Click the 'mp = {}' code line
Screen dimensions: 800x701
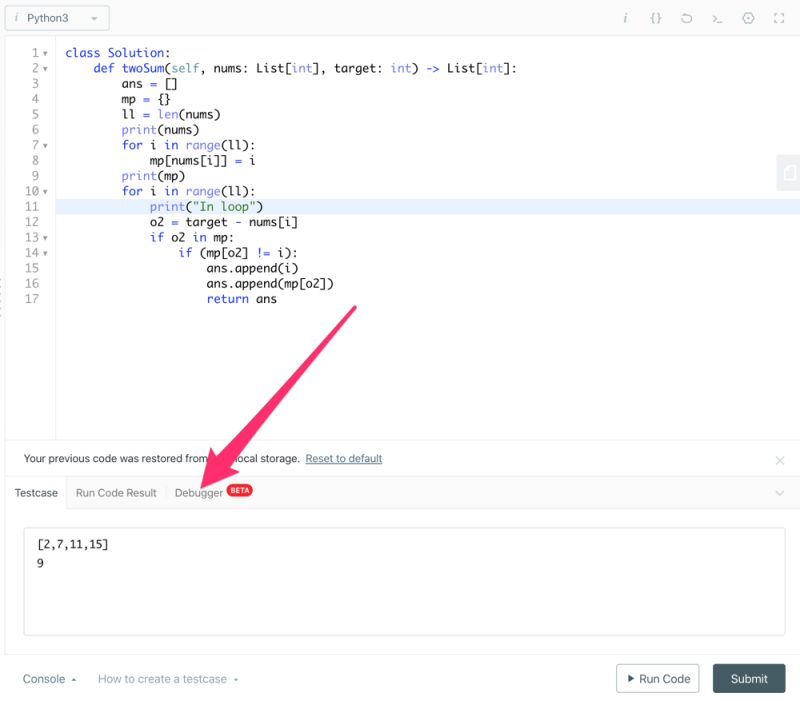point(146,99)
